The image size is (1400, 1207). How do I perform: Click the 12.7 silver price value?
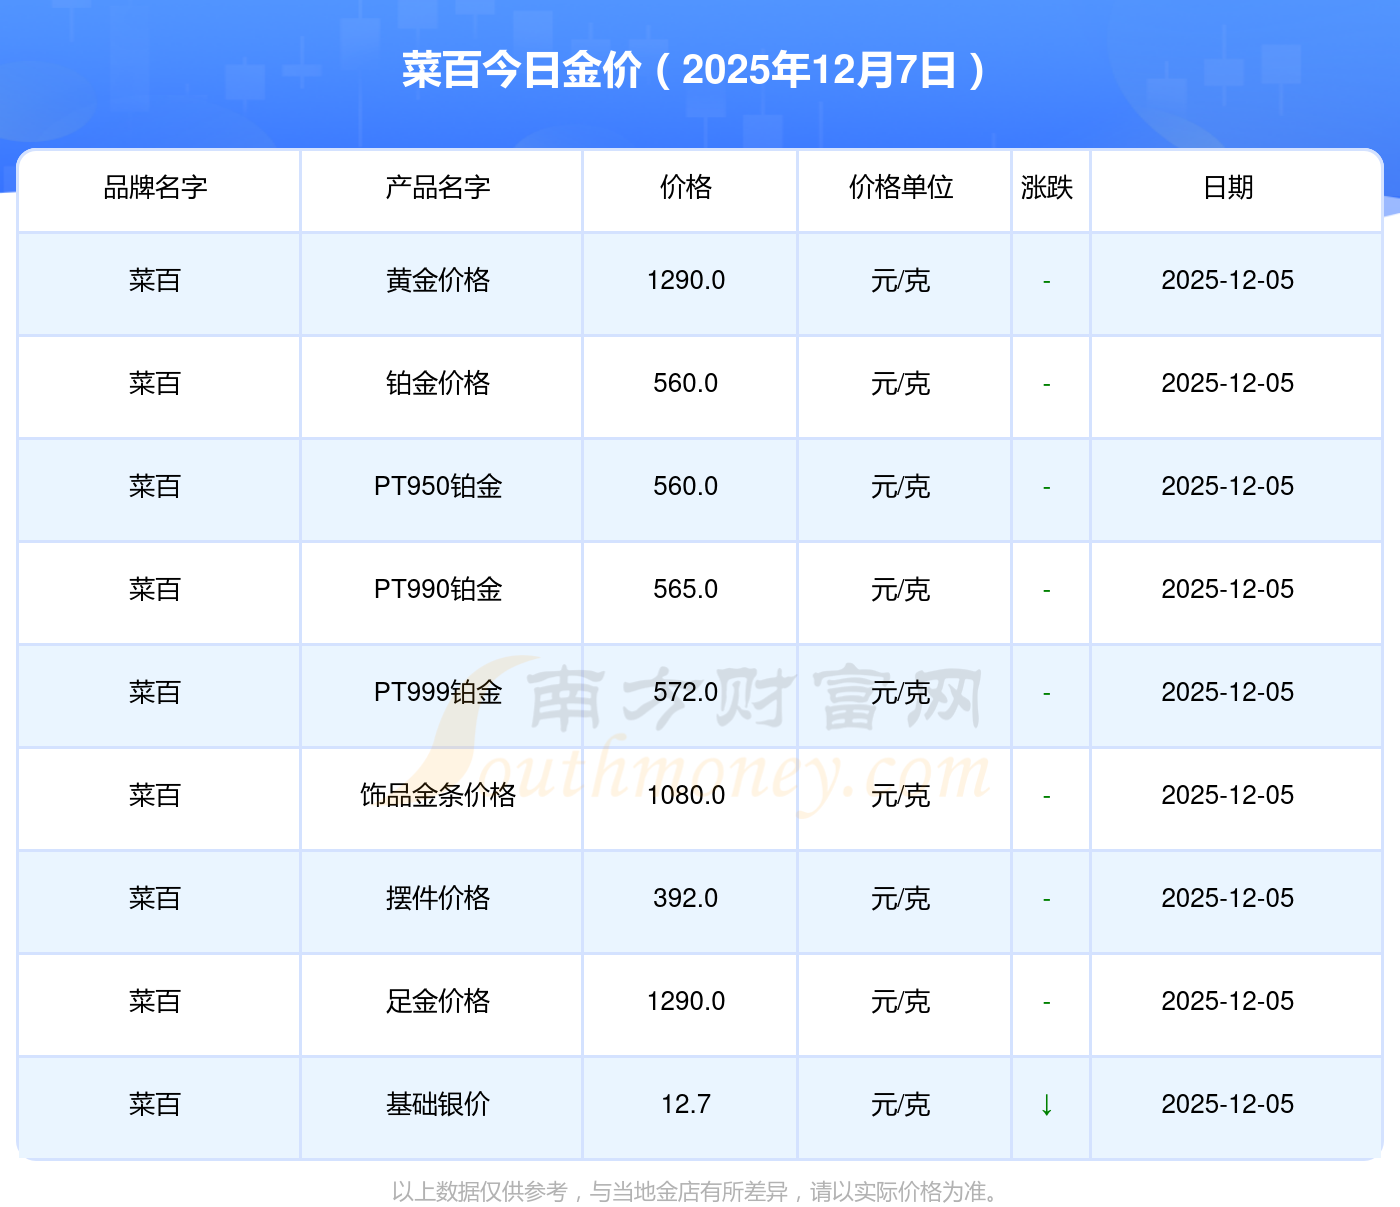point(686,1104)
